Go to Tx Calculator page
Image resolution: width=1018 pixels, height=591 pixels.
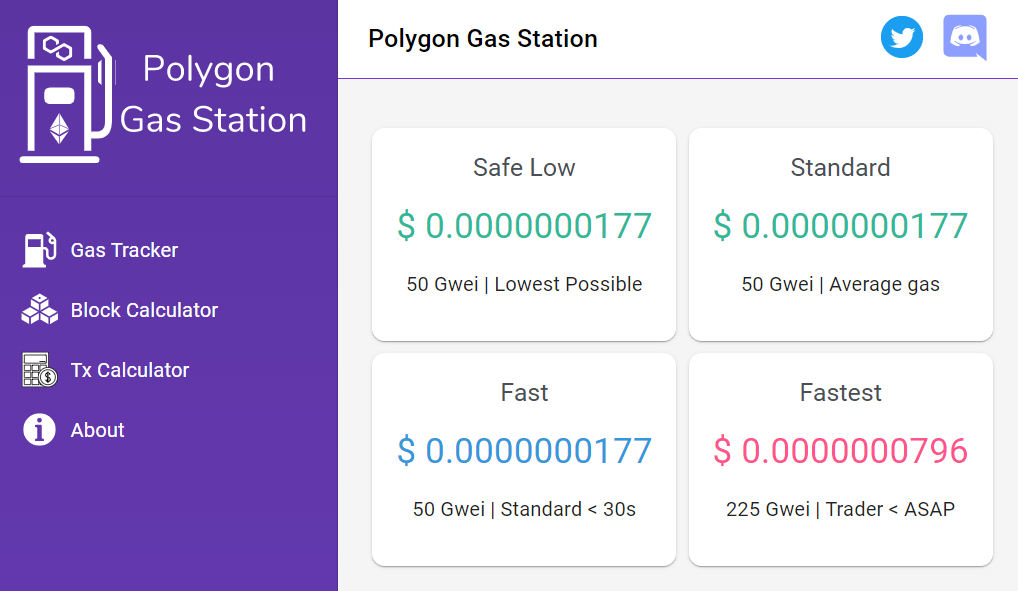pyautogui.click(x=106, y=370)
